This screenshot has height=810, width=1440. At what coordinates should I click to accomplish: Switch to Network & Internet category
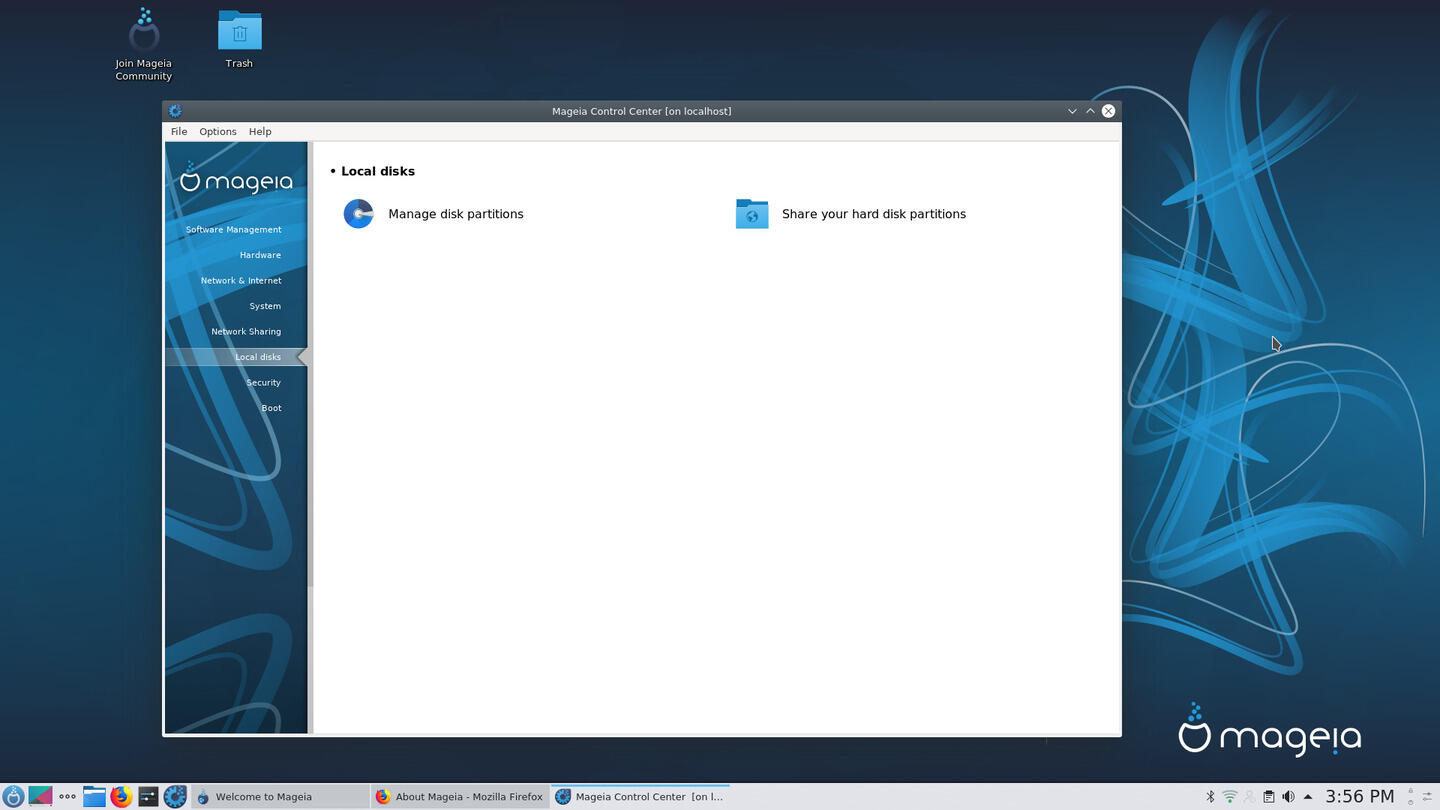pos(241,281)
